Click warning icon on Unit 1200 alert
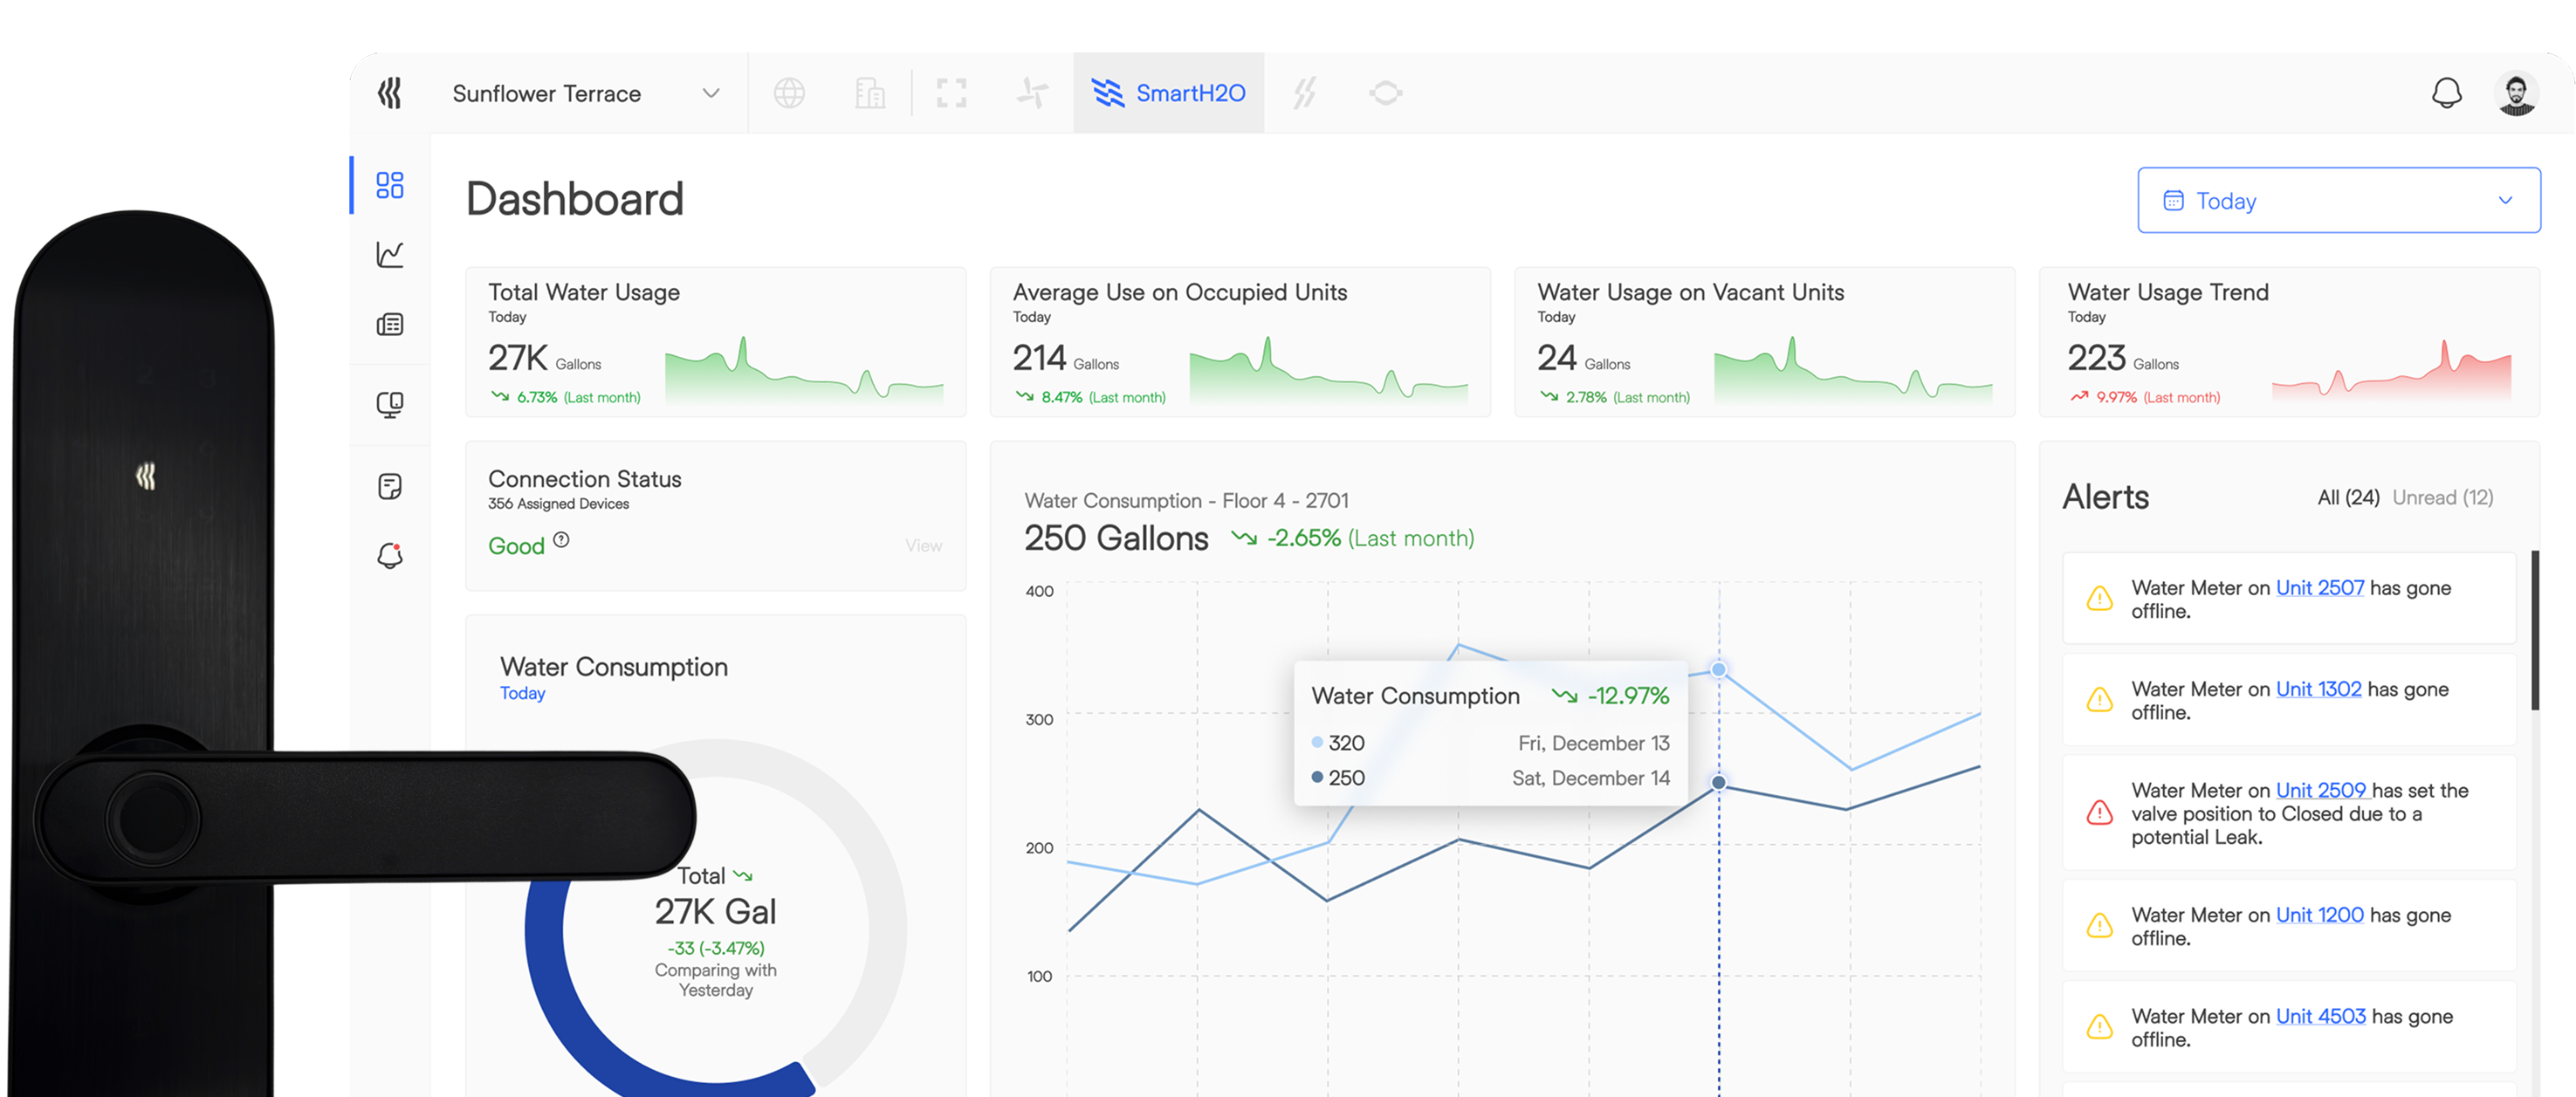This screenshot has width=2576, height=1097. pos(2099,925)
